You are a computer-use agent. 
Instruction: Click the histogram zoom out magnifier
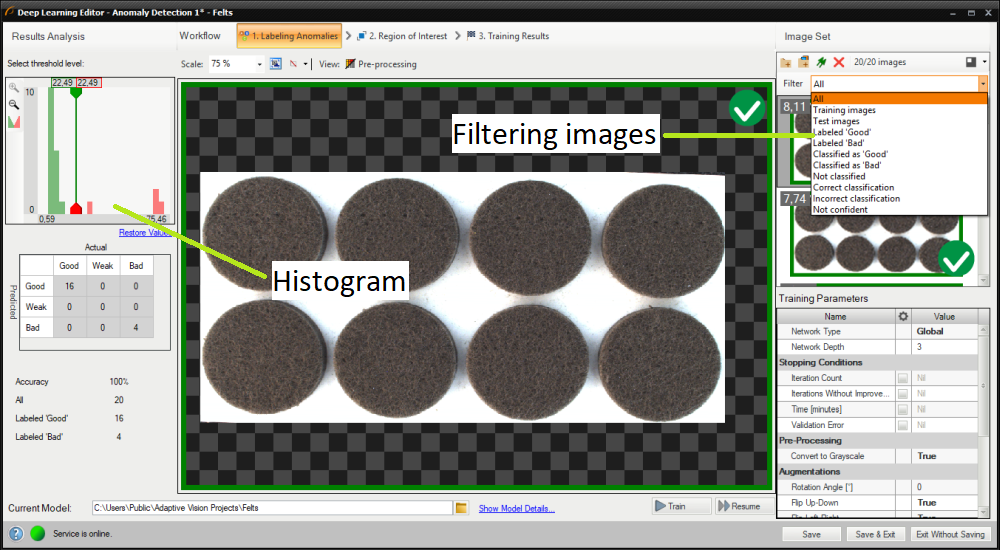click(x=14, y=104)
